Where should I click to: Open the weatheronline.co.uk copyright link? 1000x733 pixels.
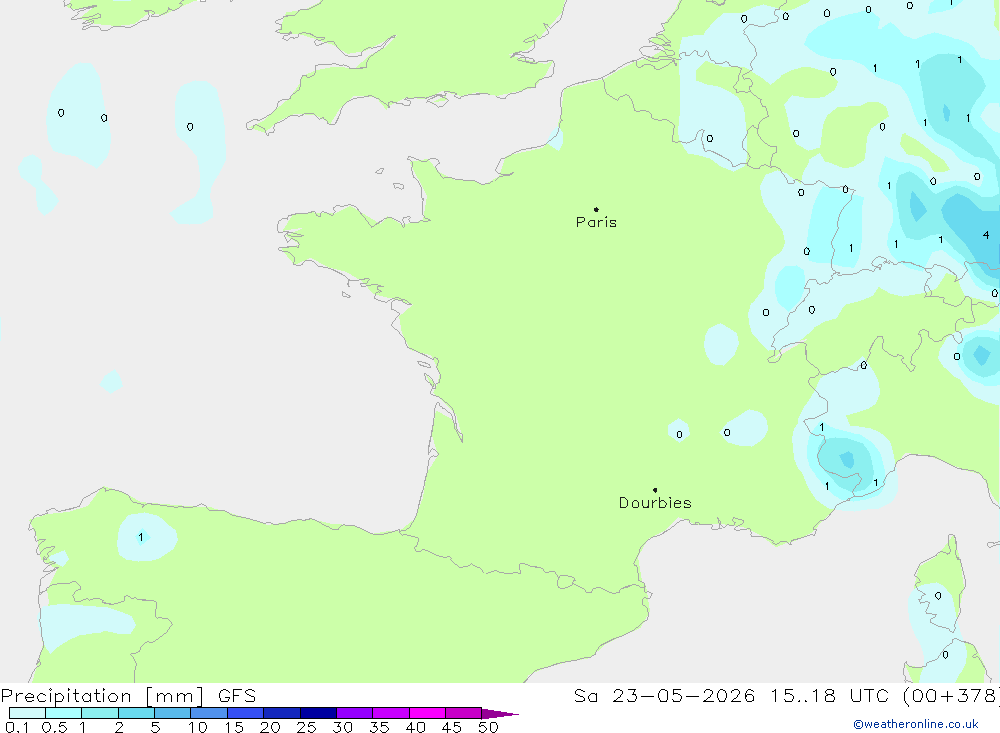pyautogui.click(x=916, y=724)
